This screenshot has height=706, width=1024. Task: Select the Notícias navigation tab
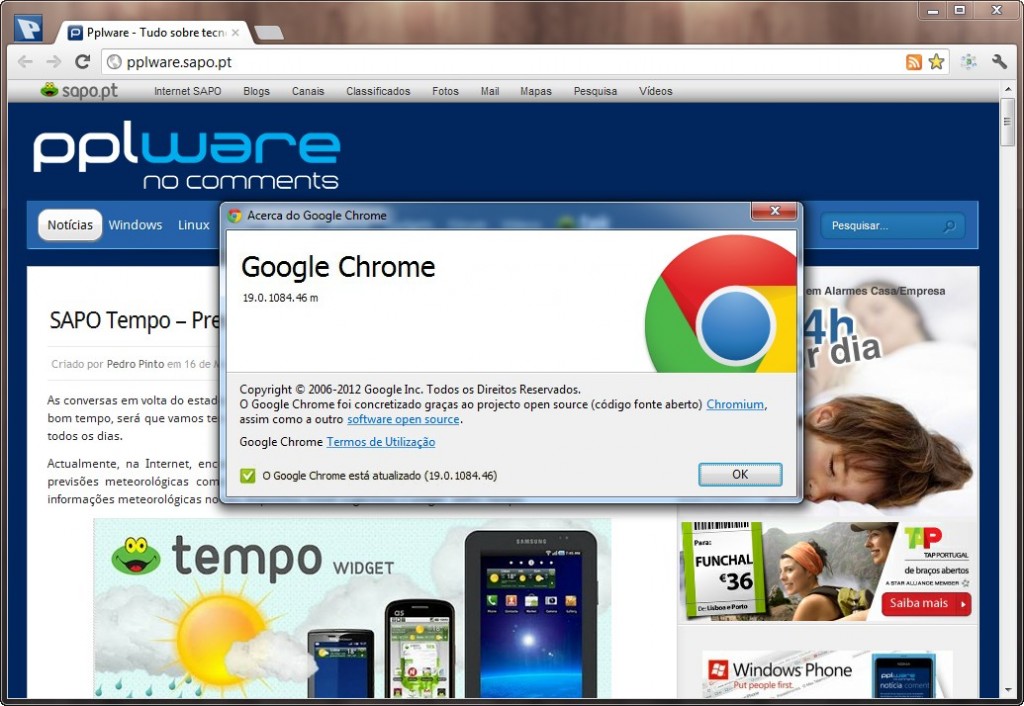(x=70, y=225)
